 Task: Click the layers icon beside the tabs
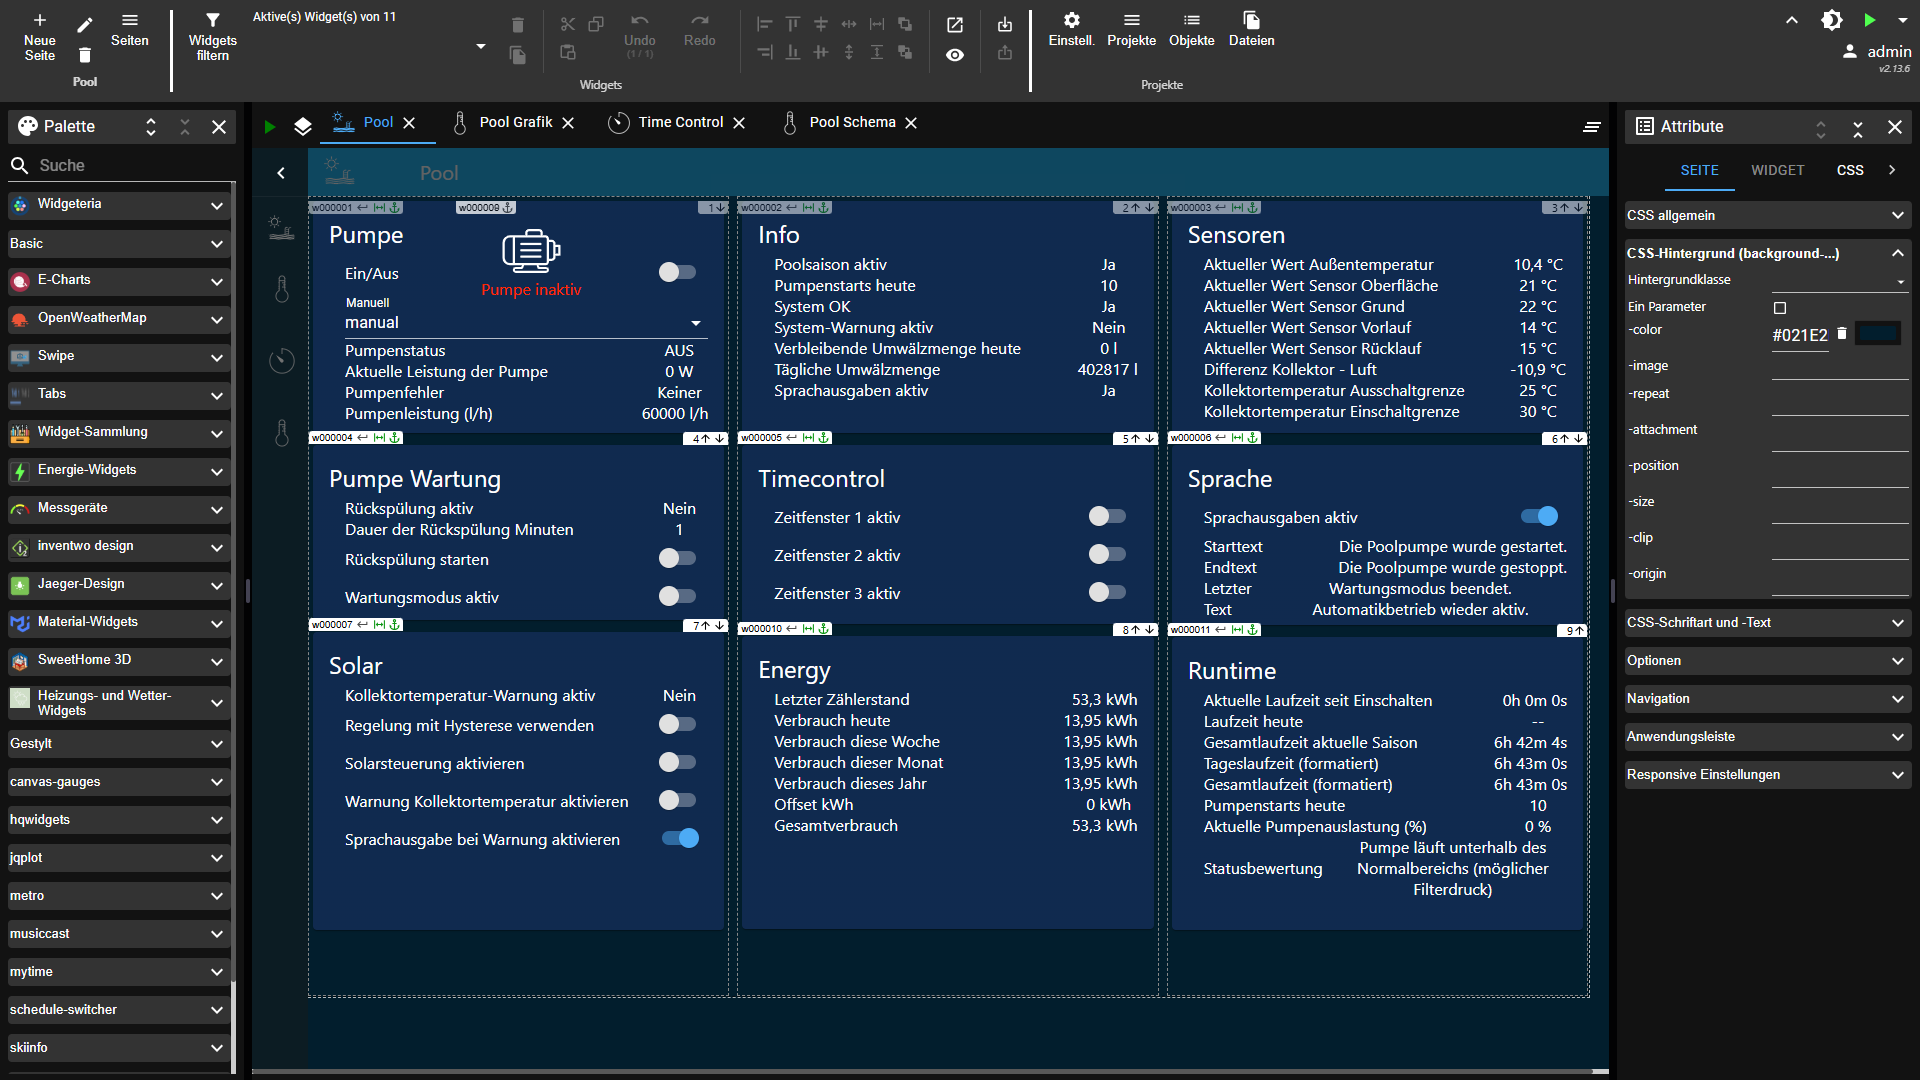tap(303, 126)
